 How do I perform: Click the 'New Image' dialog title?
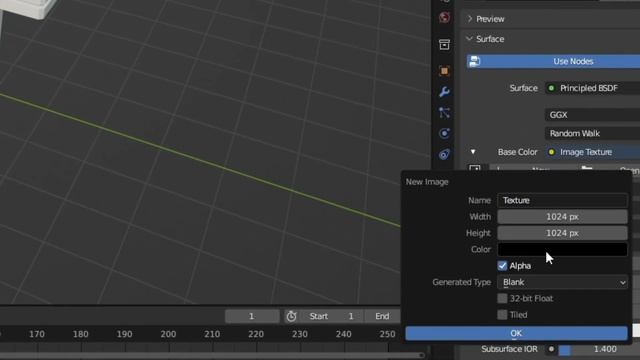(x=427, y=182)
